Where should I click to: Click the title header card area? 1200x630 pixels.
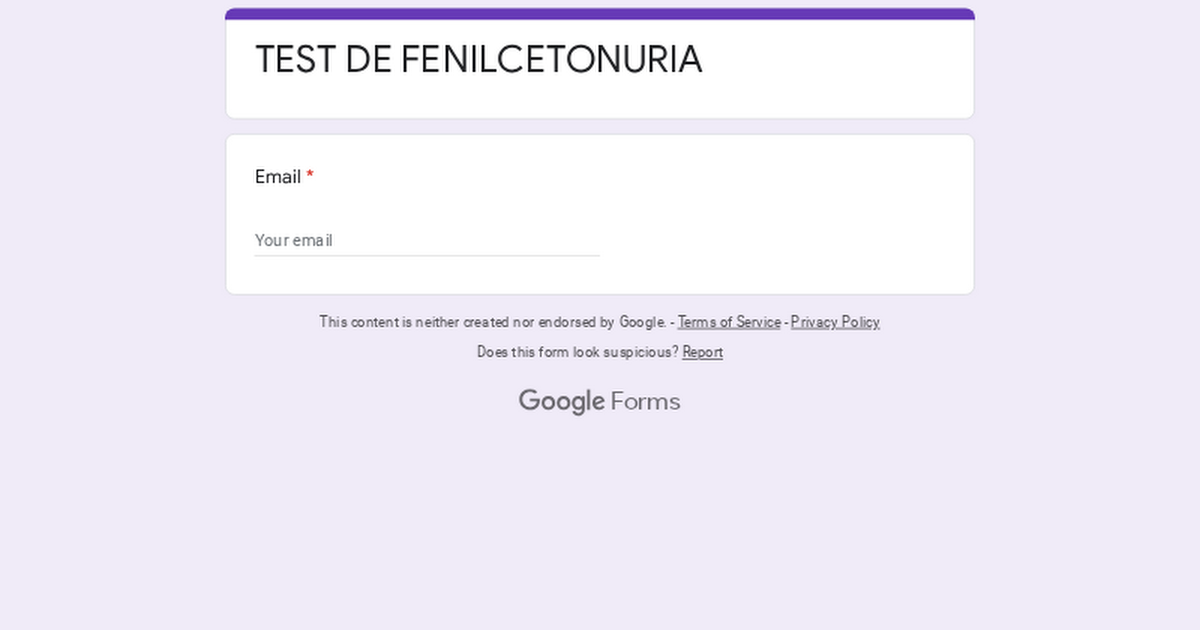click(600, 64)
